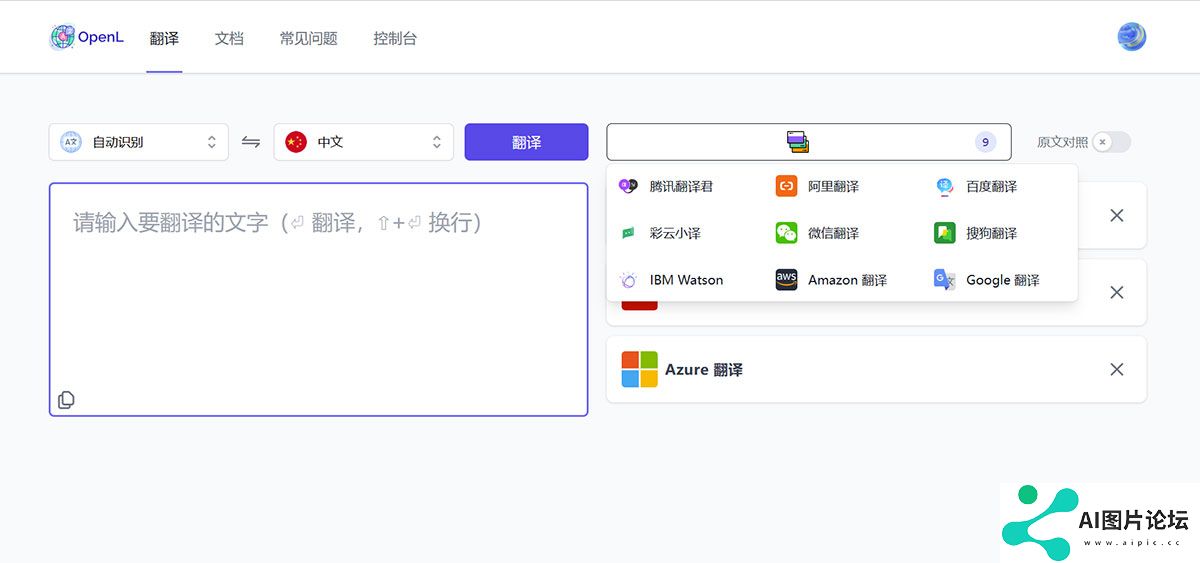This screenshot has width=1200, height=563.
Task: Close the second translator card above Azure
Action: pyautogui.click(x=1117, y=292)
